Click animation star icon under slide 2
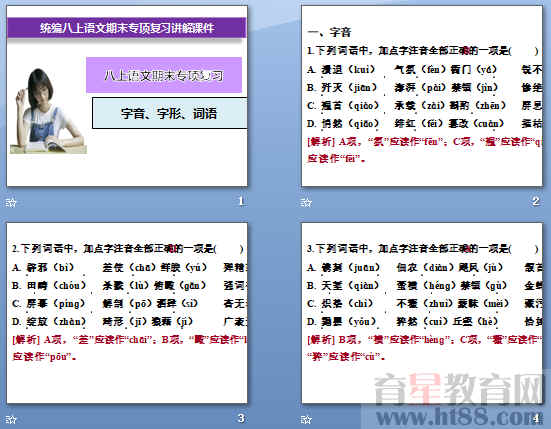This screenshot has height=429, width=551. [x=306, y=202]
